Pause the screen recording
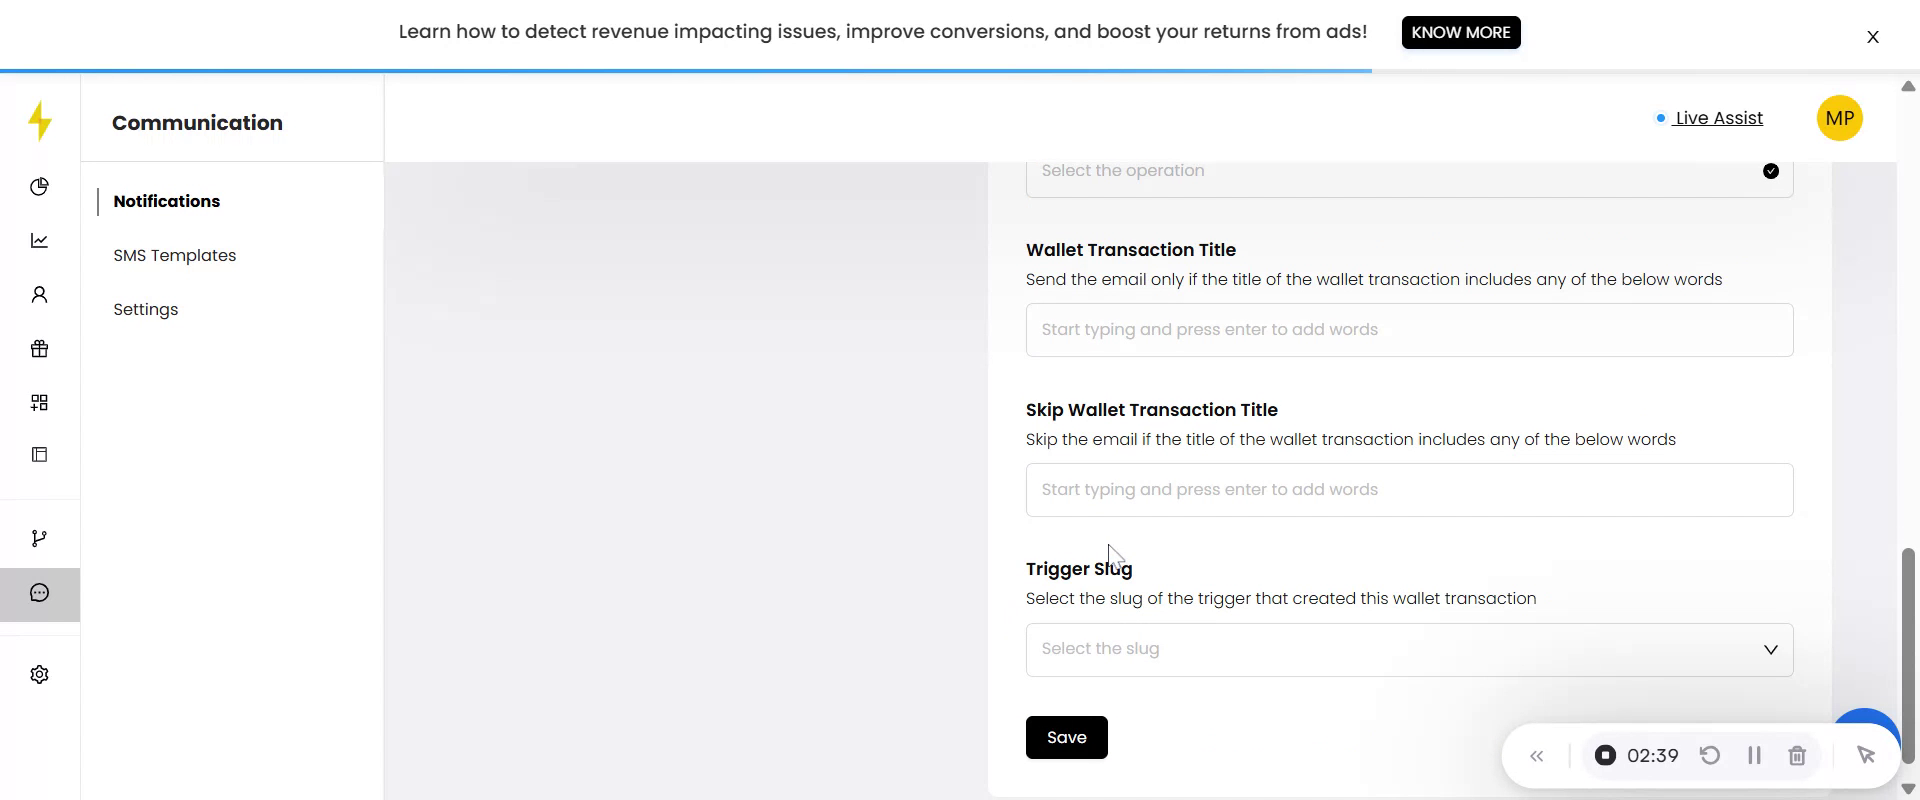Viewport: 1920px width, 800px height. click(1754, 755)
